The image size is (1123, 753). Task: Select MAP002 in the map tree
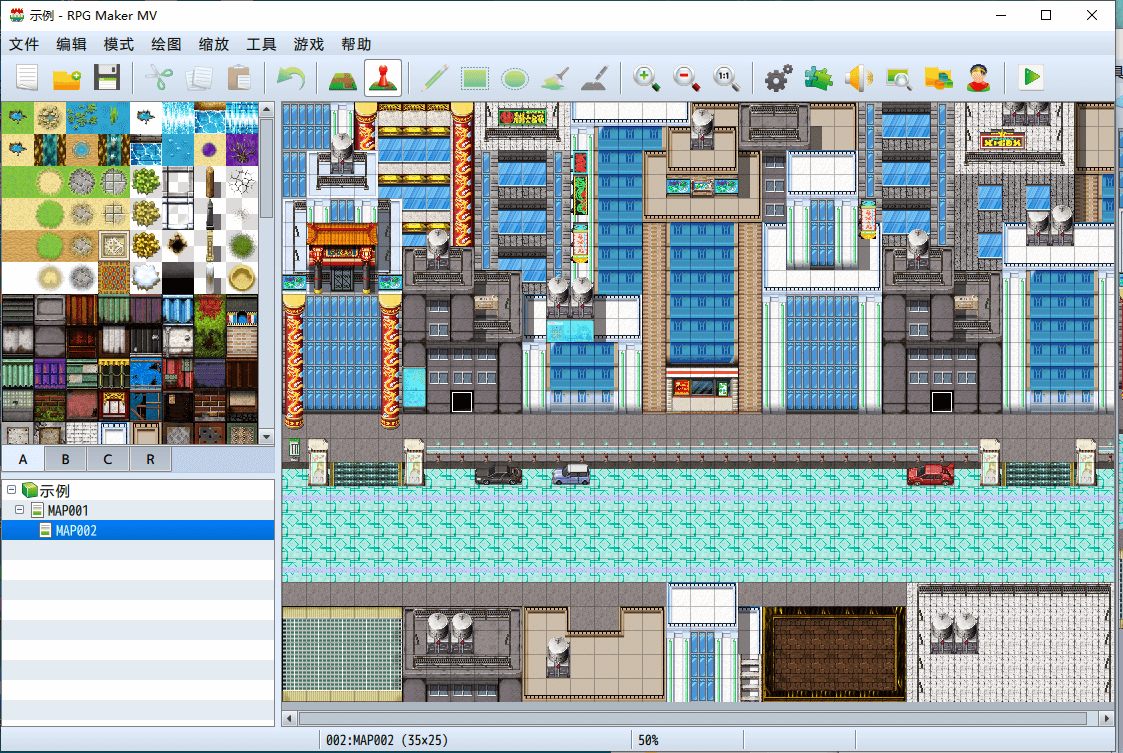pyautogui.click(x=138, y=530)
